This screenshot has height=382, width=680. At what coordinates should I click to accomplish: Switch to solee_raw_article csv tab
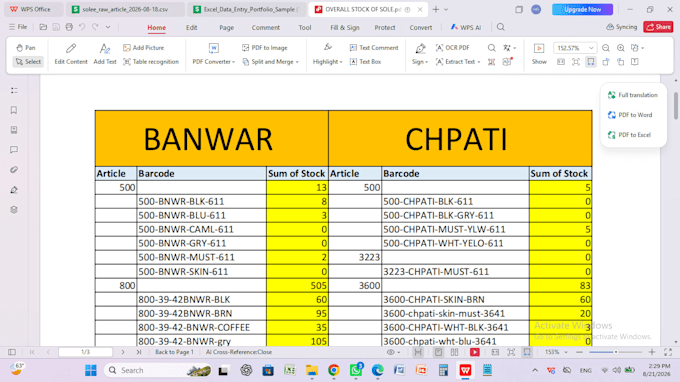pyautogui.click(x=125, y=9)
